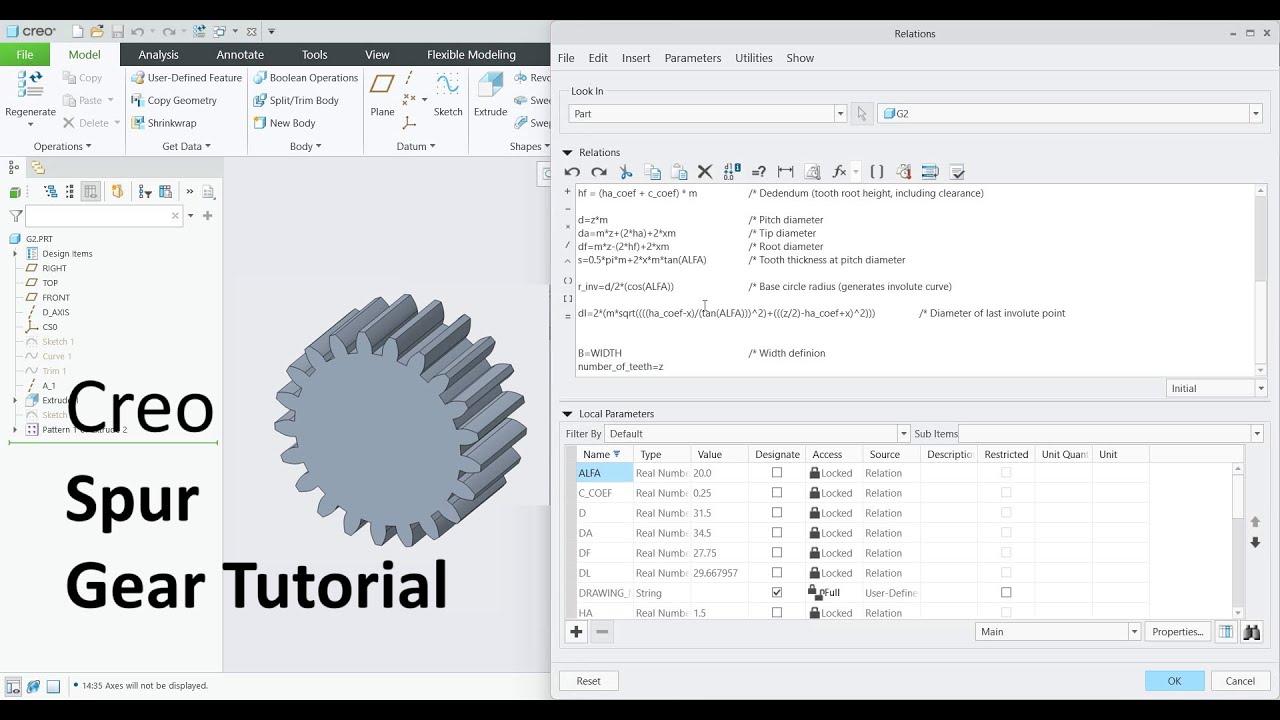Expand the Get Data group dropdown
Viewport: 1280px width, 720px height.
[x=186, y=146]
